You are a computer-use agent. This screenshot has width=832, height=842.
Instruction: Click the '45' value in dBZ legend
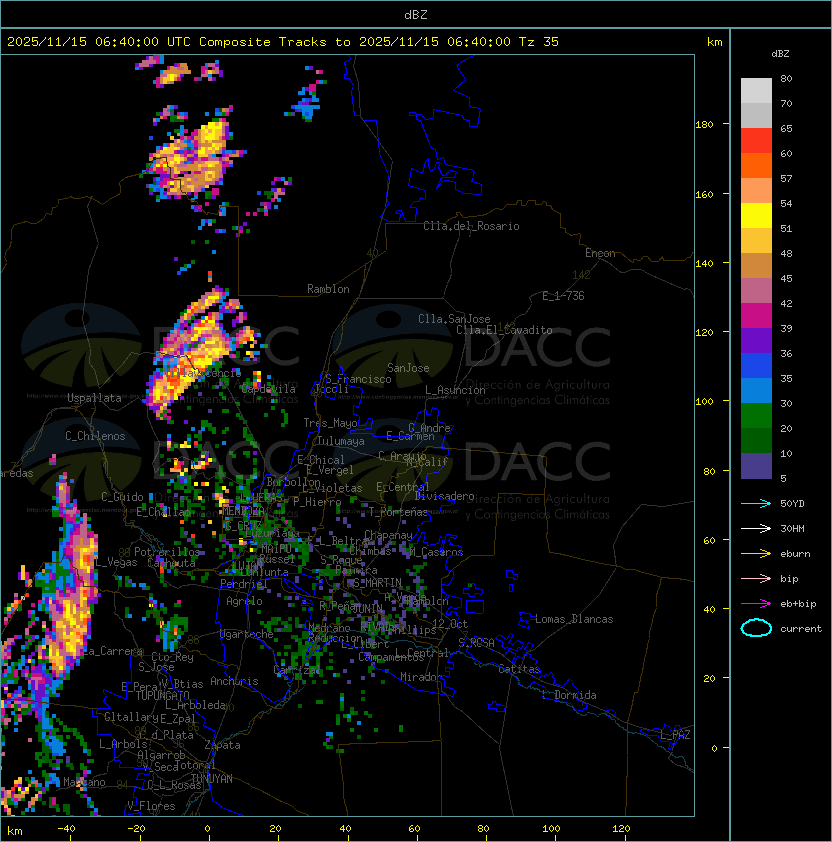786,278
